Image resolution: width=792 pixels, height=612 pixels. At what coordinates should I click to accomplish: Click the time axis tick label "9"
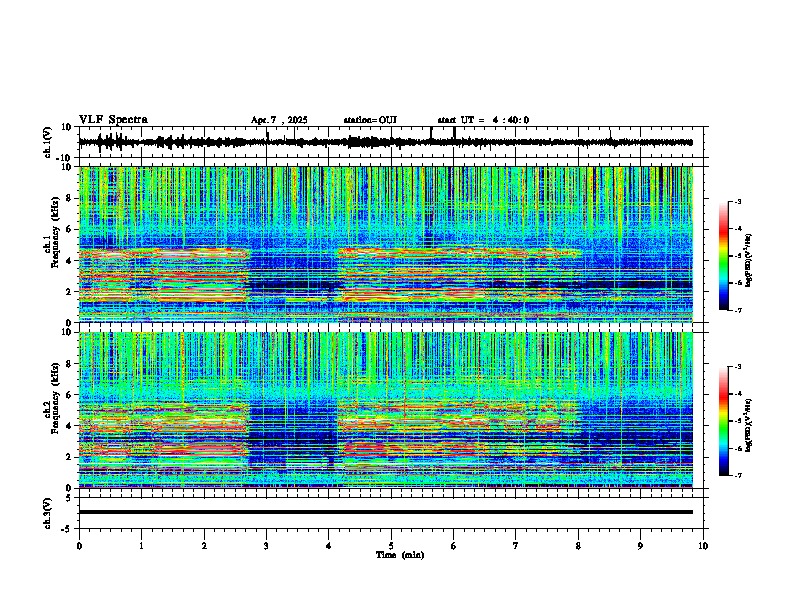[x=640, y=546]
